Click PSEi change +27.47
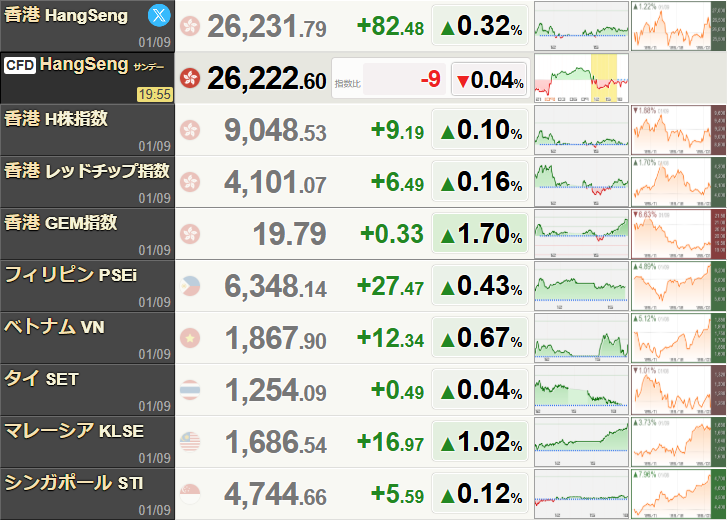The width and height of the screenshot is (727, 520). coord(390,286)
